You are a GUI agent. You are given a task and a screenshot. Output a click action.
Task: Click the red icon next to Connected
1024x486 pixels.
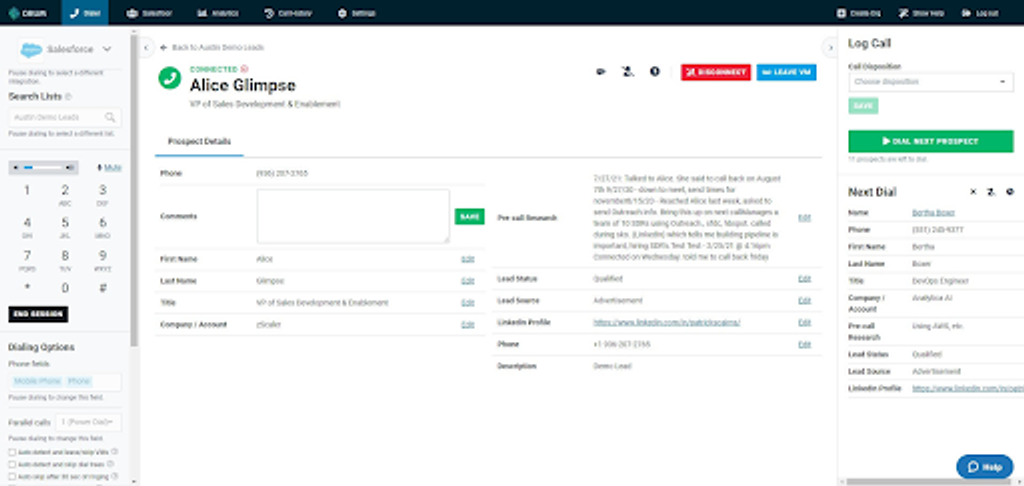click(244, 69)
